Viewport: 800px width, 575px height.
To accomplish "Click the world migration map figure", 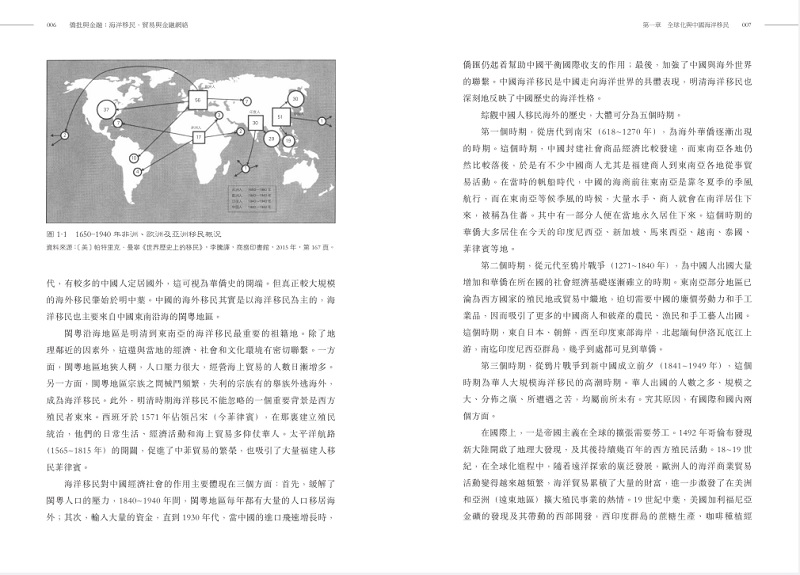I will (191, 141).
